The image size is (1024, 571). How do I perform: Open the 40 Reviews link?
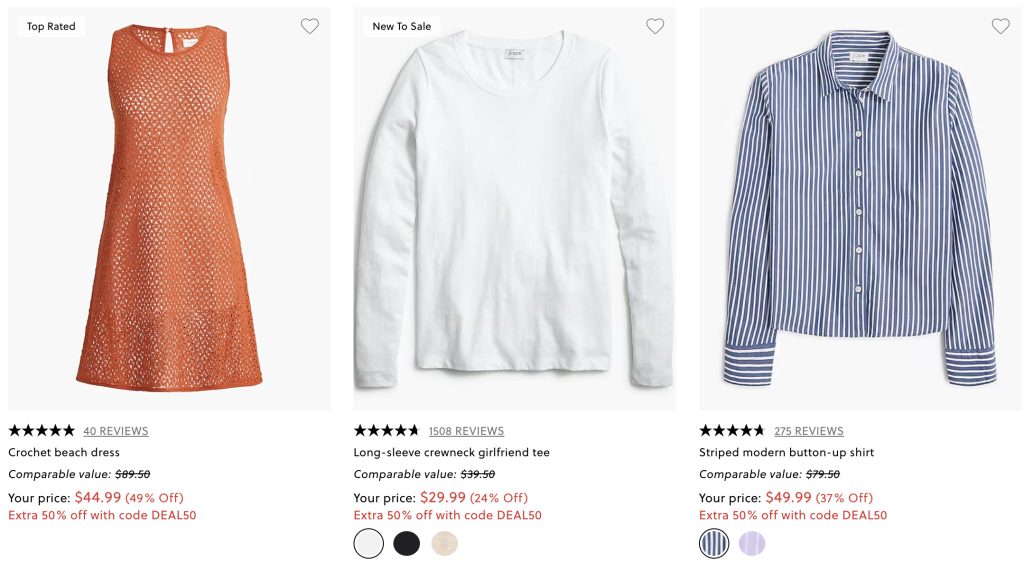(x=116, y=432)
